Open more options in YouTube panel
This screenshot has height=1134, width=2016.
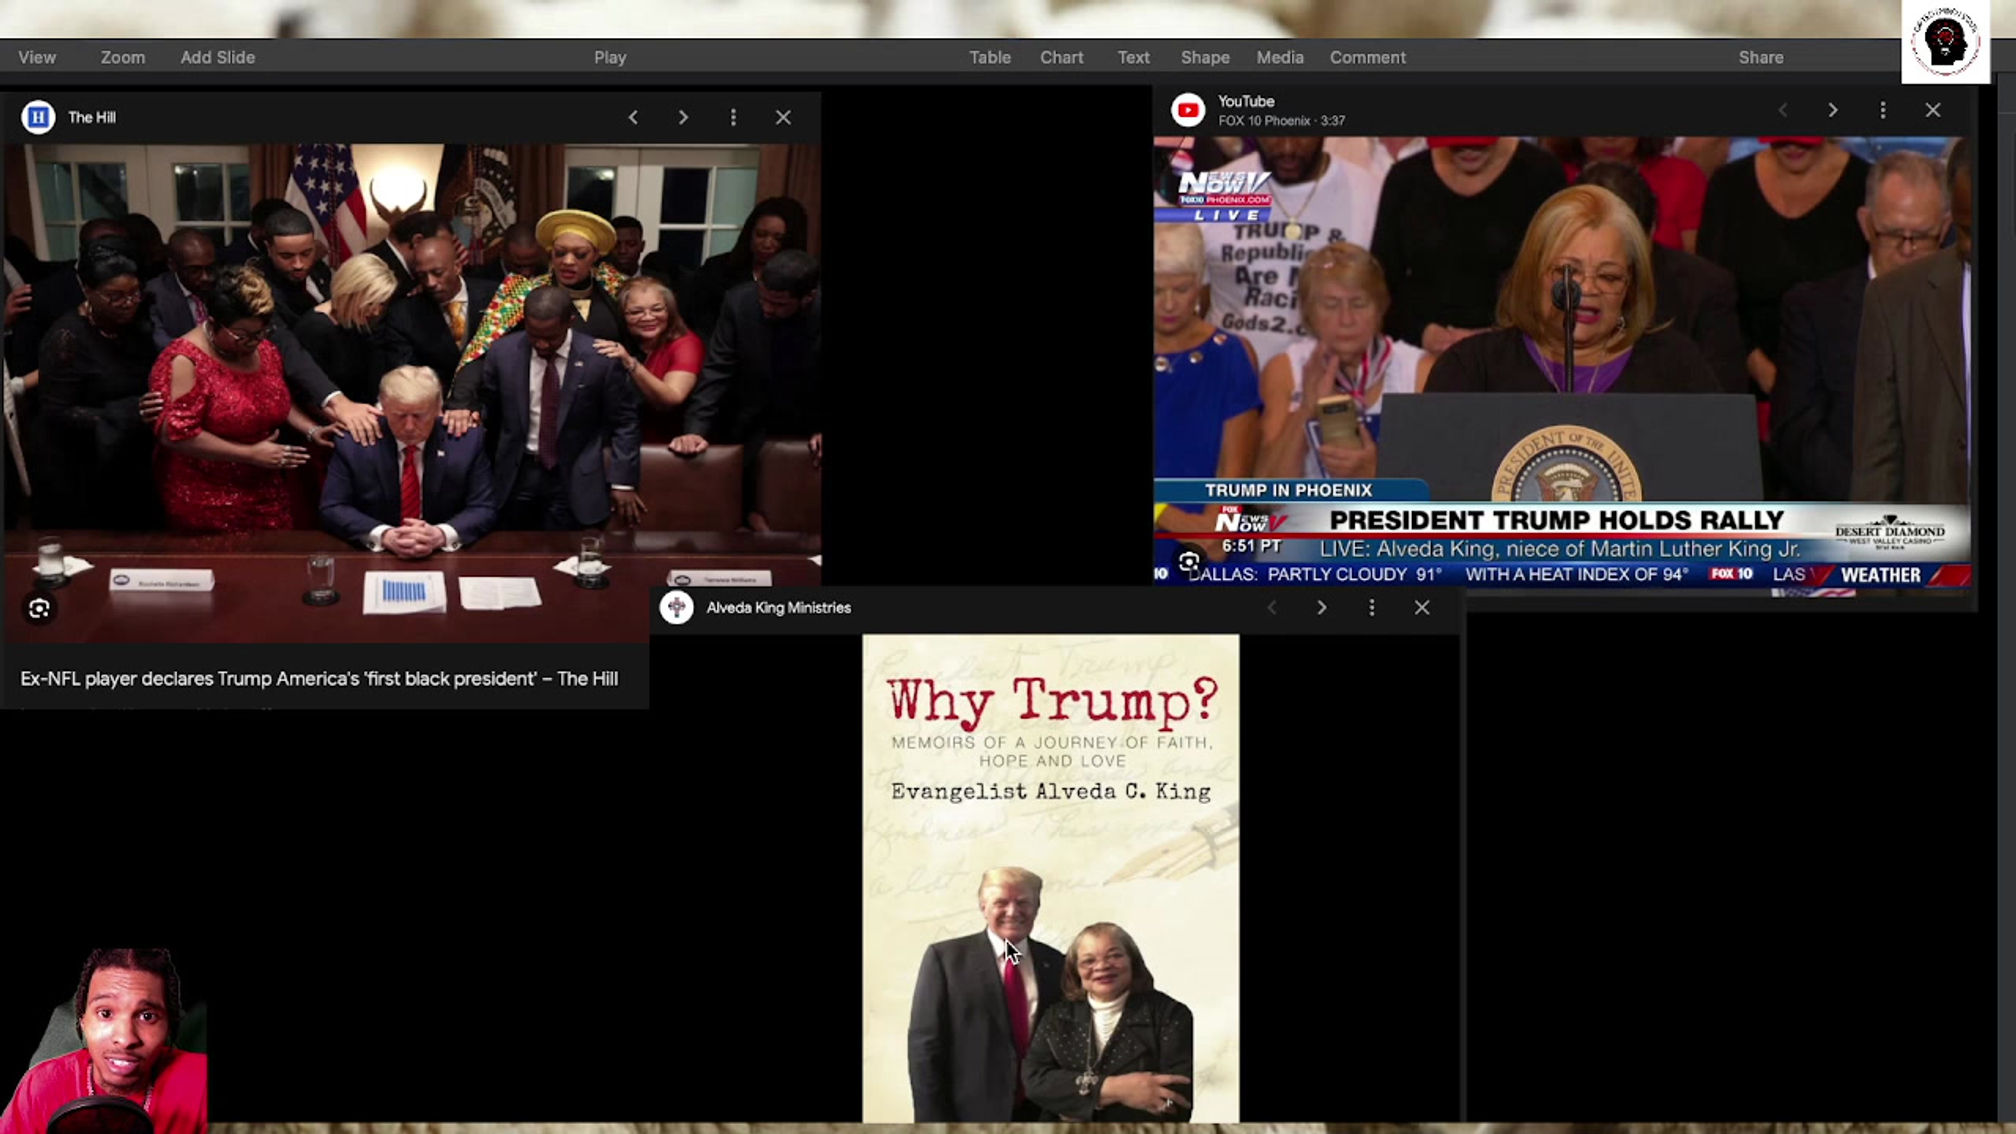tap(1882, 110)
